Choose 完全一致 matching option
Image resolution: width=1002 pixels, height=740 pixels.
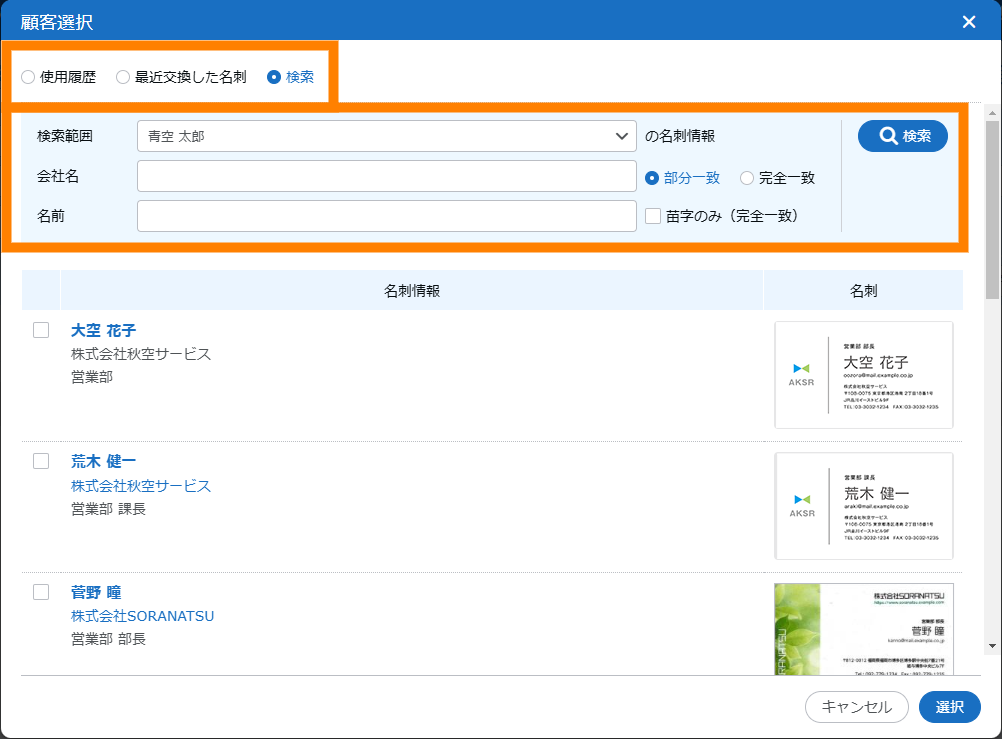(x=747, y=178)
